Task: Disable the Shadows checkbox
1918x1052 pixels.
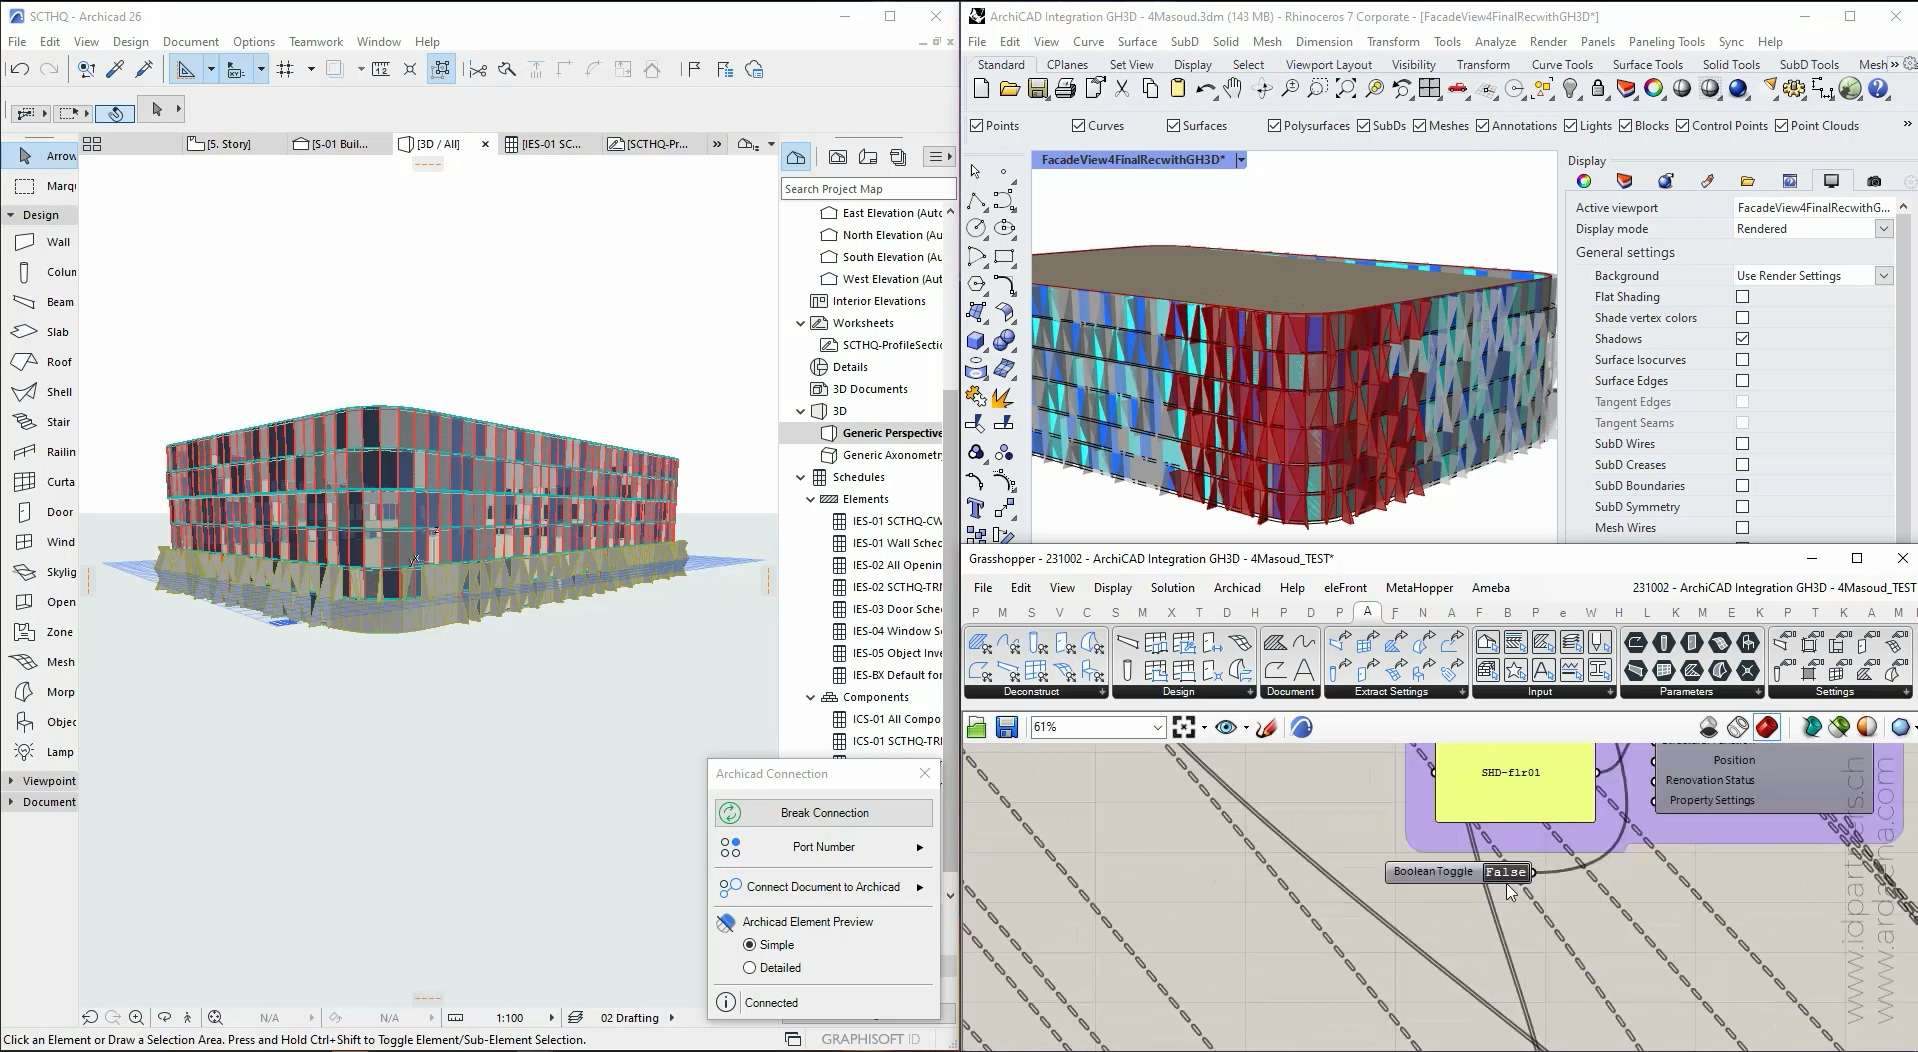Action: pyautogui.click(x=1743, y=339)
